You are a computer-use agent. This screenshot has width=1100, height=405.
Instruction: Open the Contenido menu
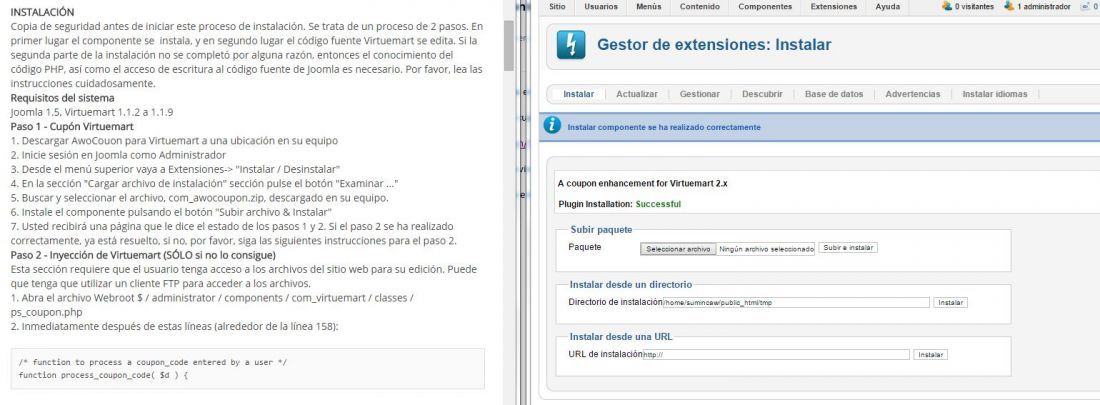(x=699, y=6)
